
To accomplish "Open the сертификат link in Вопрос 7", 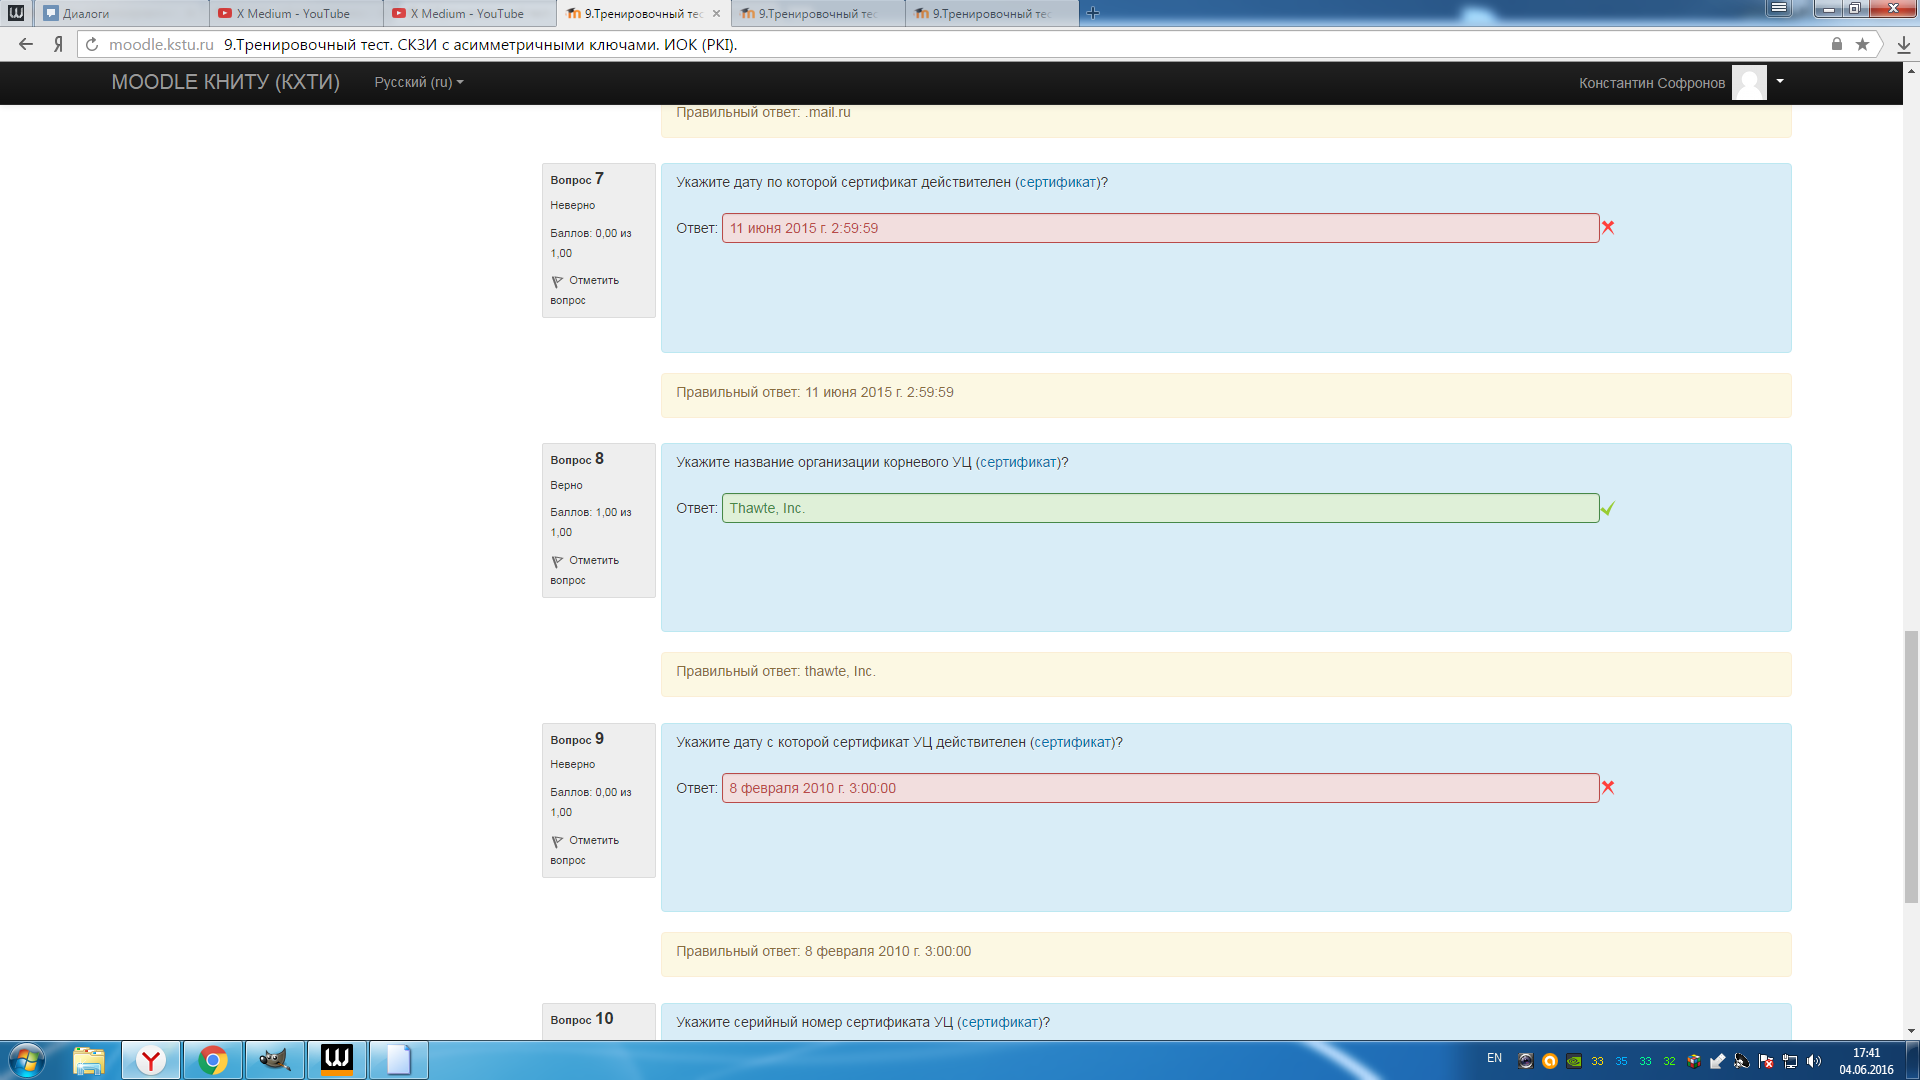I will point(1058,182).
